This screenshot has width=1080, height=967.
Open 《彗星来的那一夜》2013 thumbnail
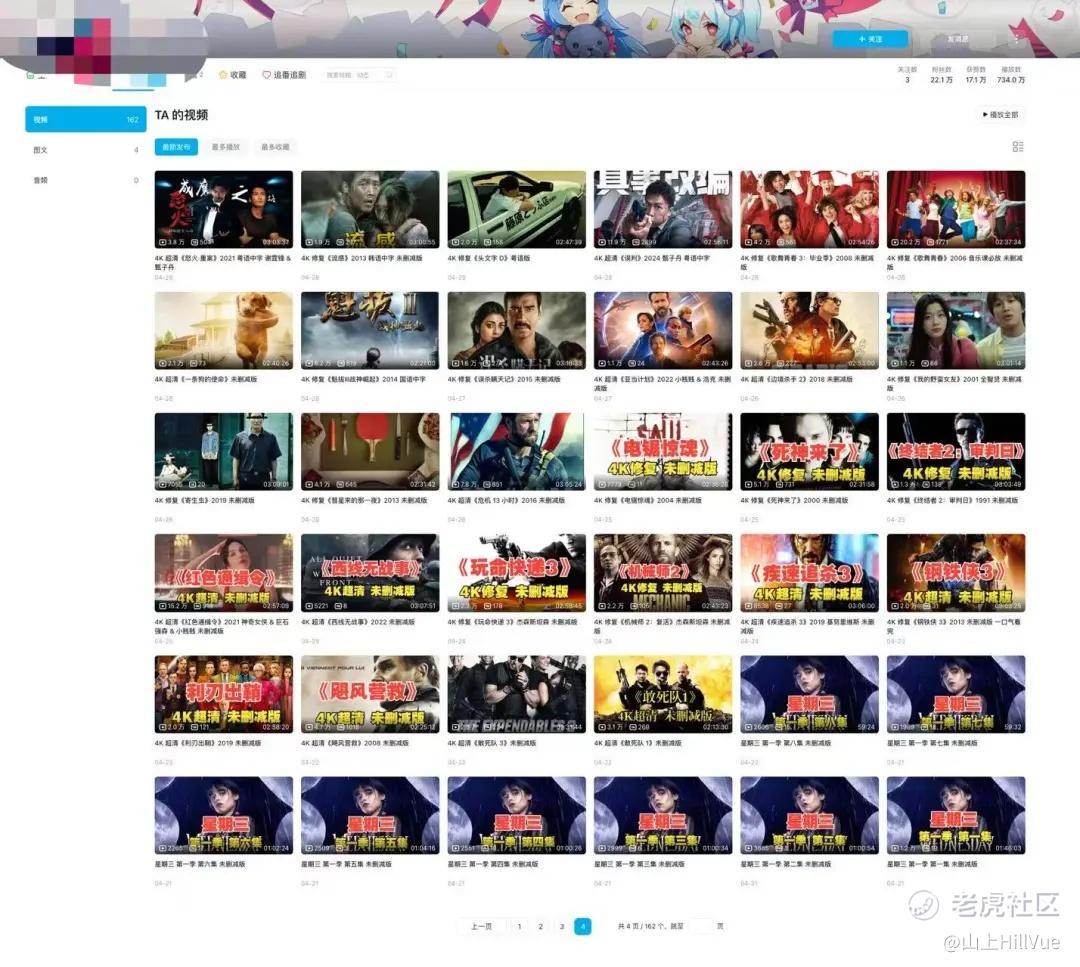tap(370, 452)
